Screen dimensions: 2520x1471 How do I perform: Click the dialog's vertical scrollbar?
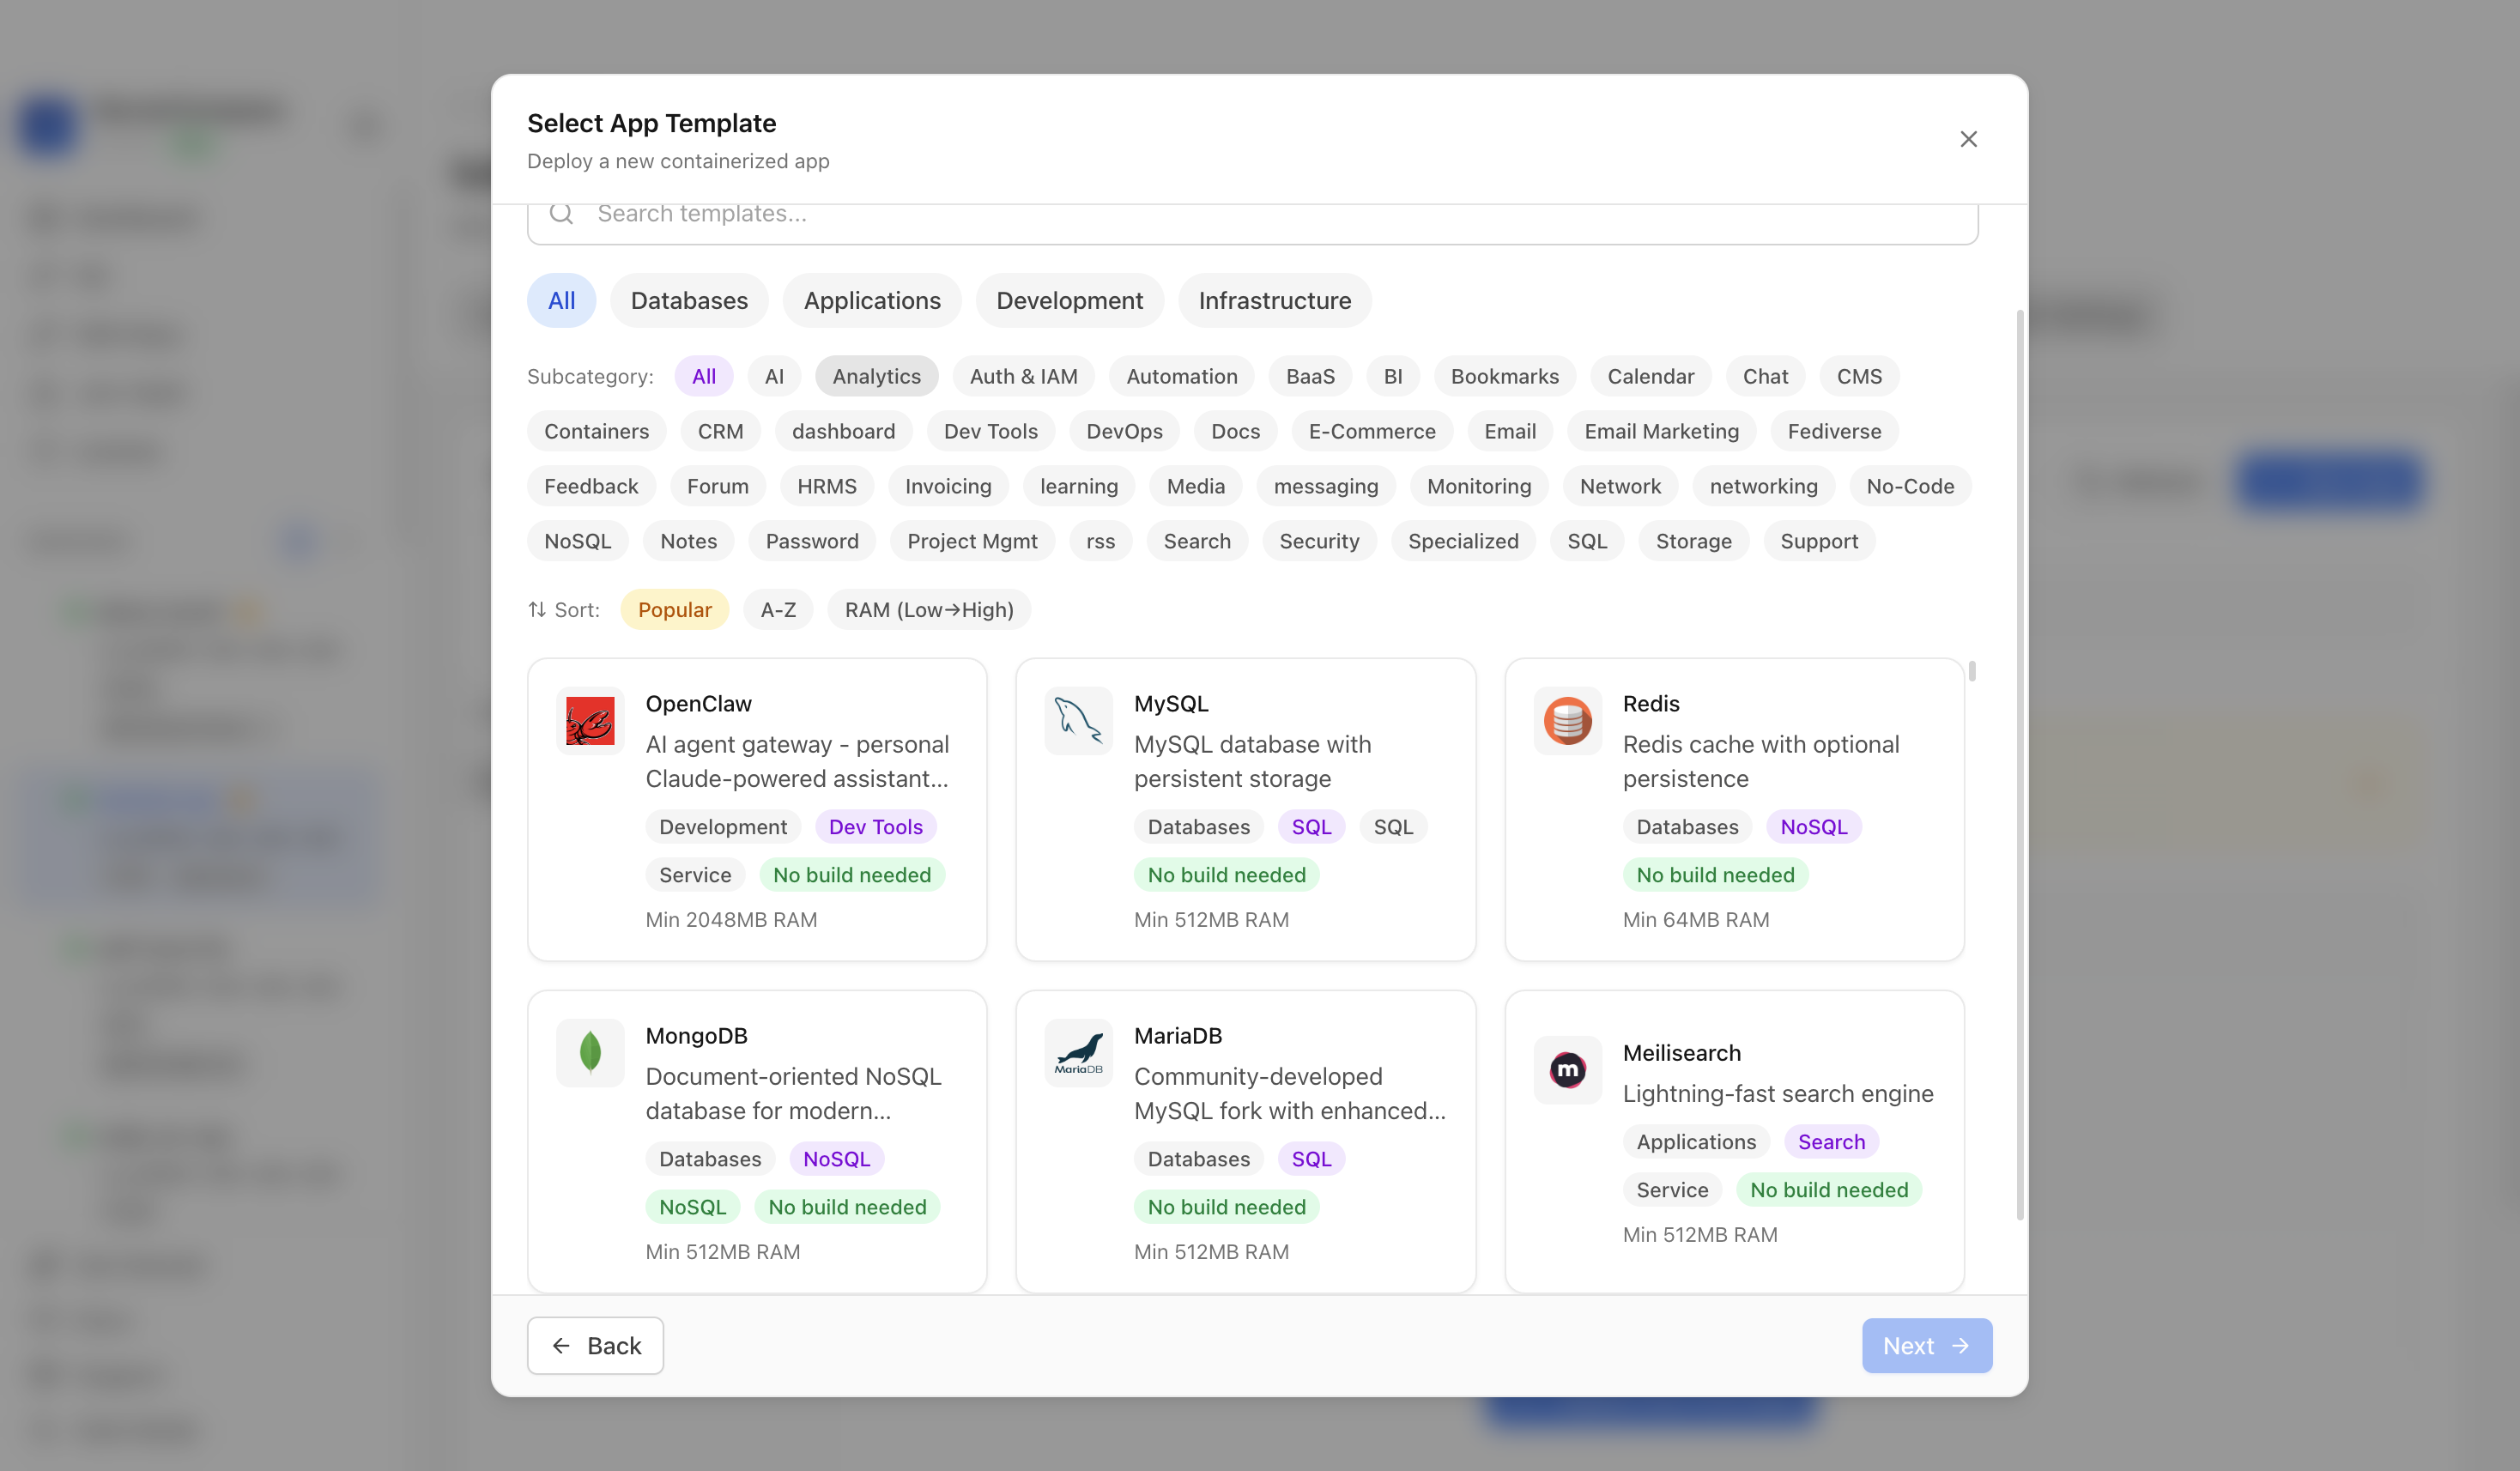pyautogui.click(x=2020, y=765)
